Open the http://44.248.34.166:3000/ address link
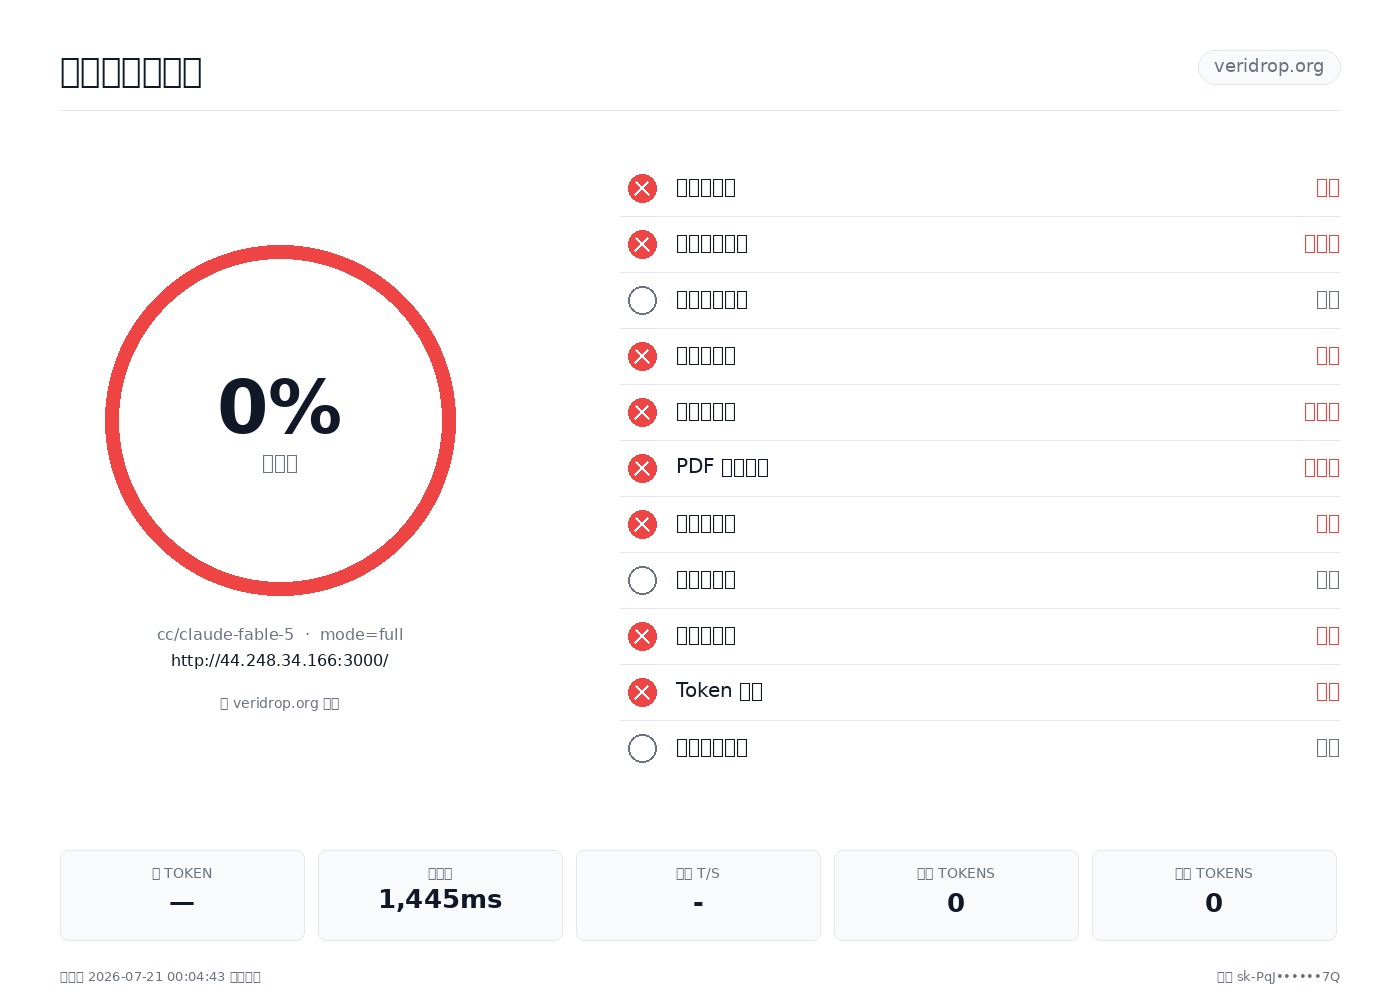1400x1000 pixels. coord(280,660)
